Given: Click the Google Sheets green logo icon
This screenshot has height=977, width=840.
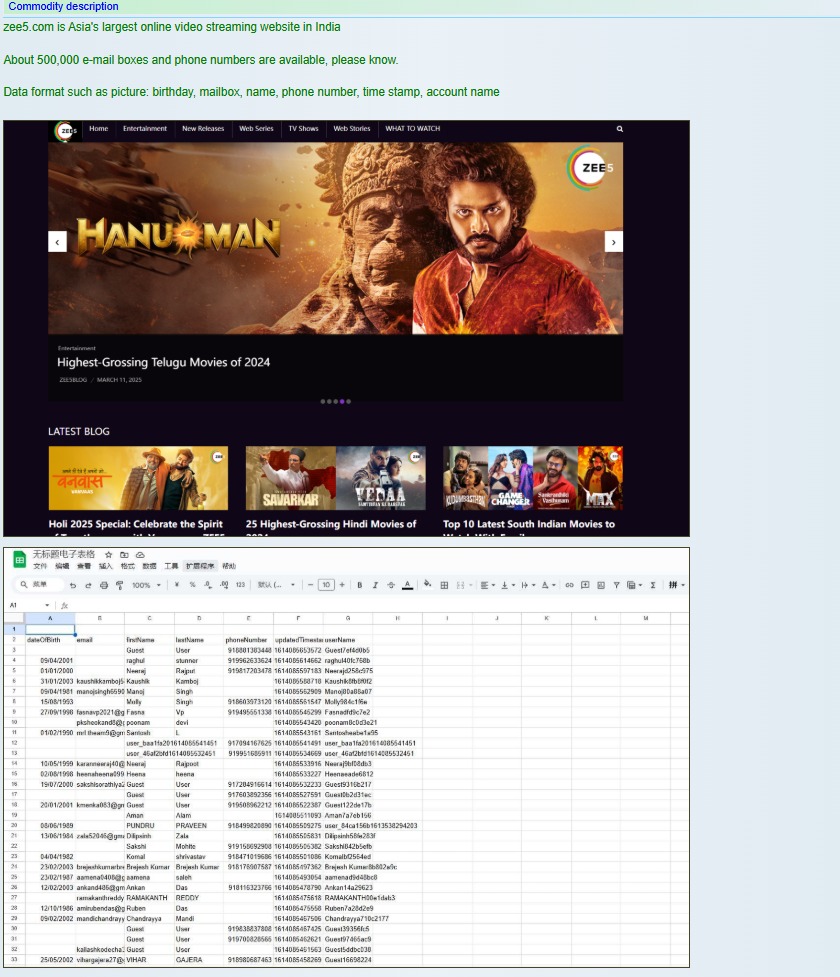Looking at the screenshot, I should (19, 560).
